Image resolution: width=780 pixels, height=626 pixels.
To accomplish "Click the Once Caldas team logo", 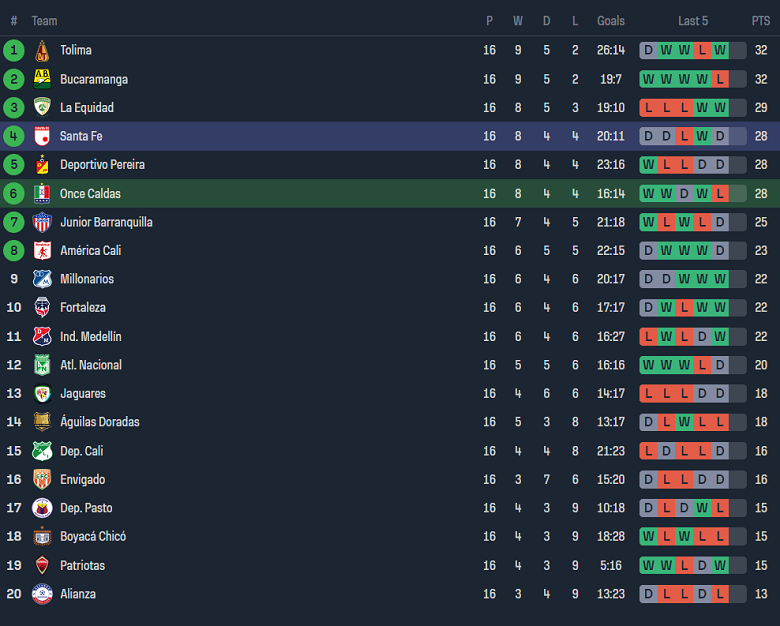I will click(x=42, y=194).
